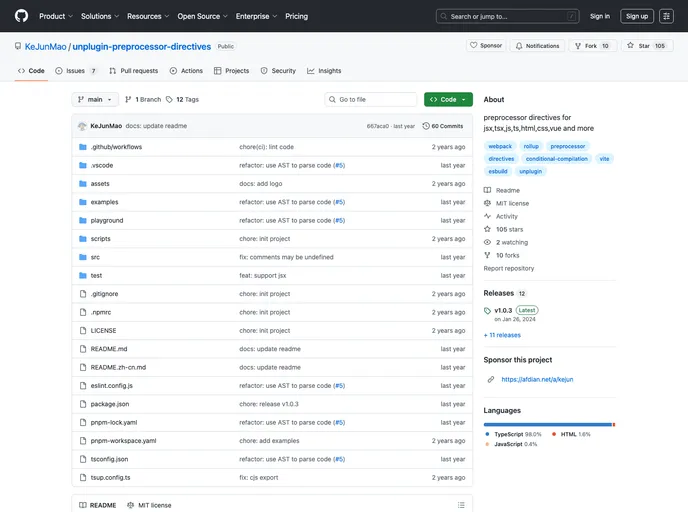Click the star icon beside 105 stars

[x=487, y=229]
